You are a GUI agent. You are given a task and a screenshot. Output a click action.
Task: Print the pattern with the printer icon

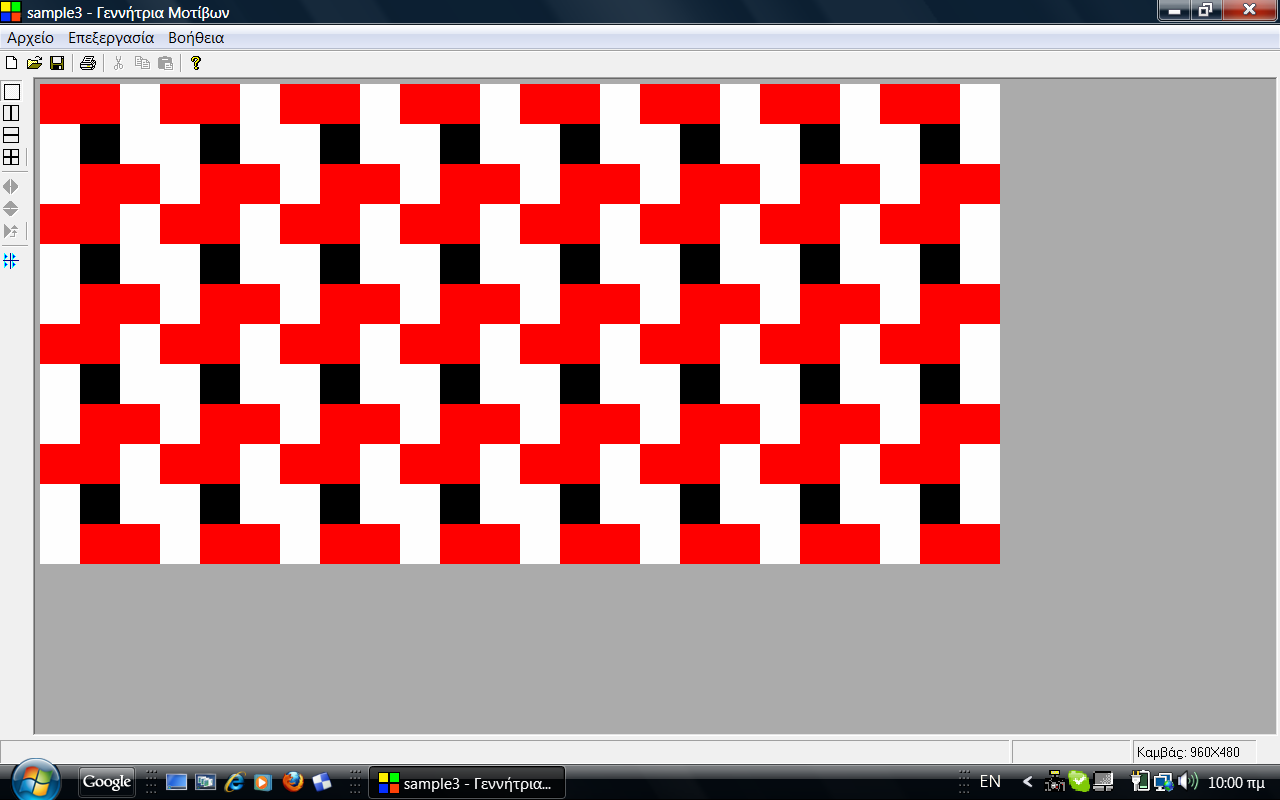[x=88, y=63]
